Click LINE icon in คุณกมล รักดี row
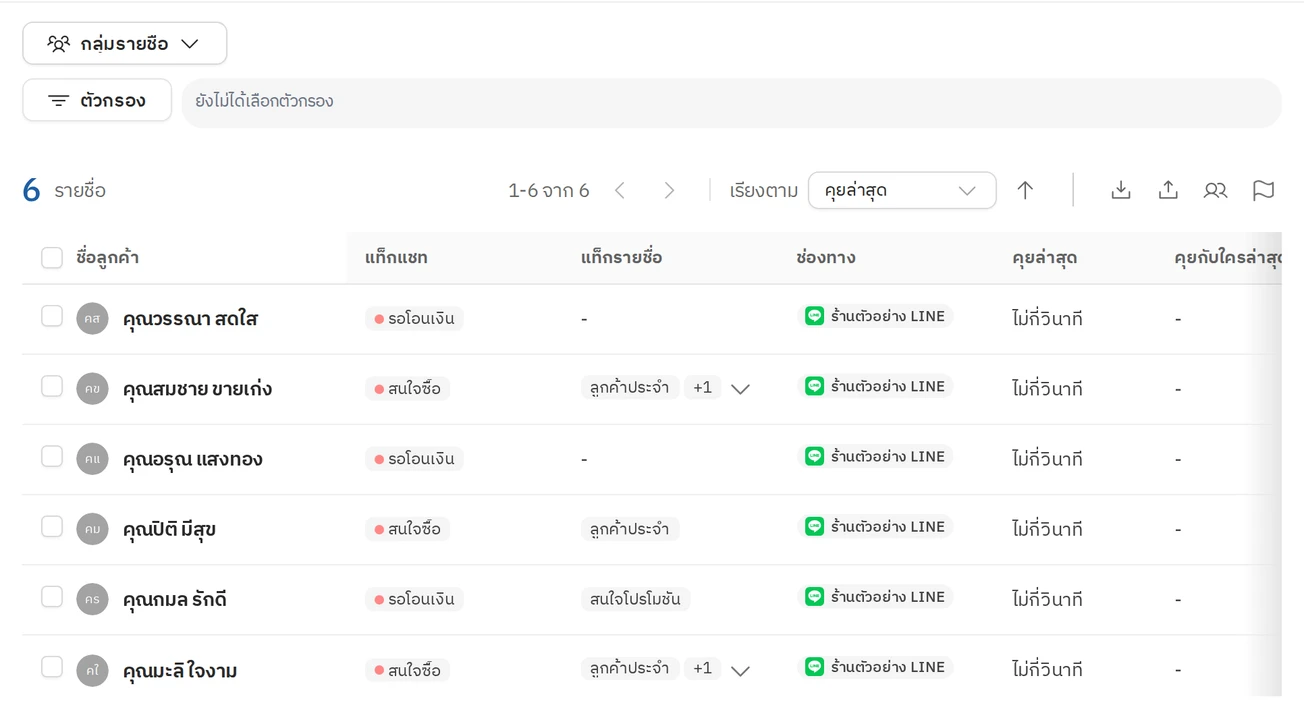This screenshot has width=1304, height=726. coord(815,596)
